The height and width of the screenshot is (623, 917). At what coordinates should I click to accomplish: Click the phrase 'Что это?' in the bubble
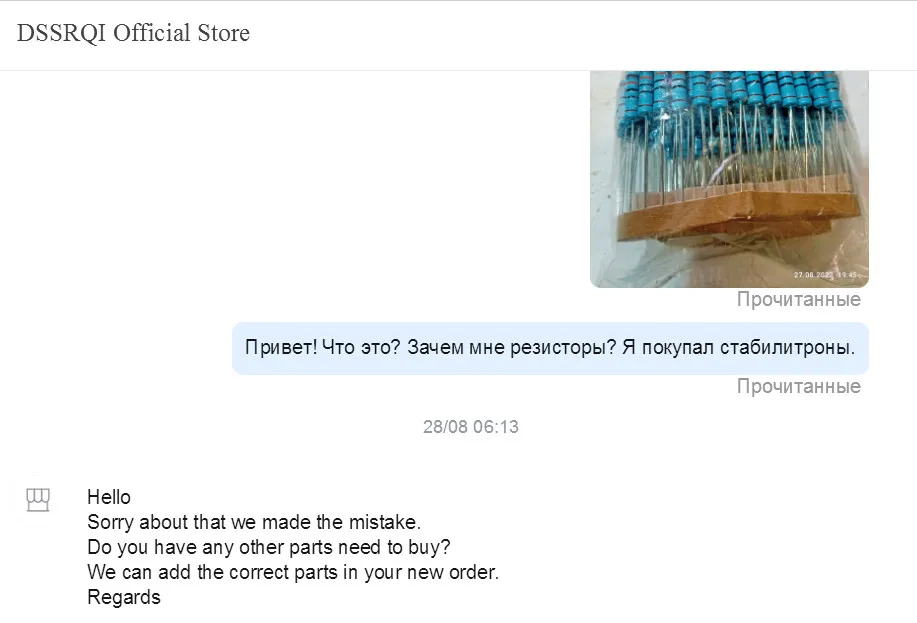361,347
